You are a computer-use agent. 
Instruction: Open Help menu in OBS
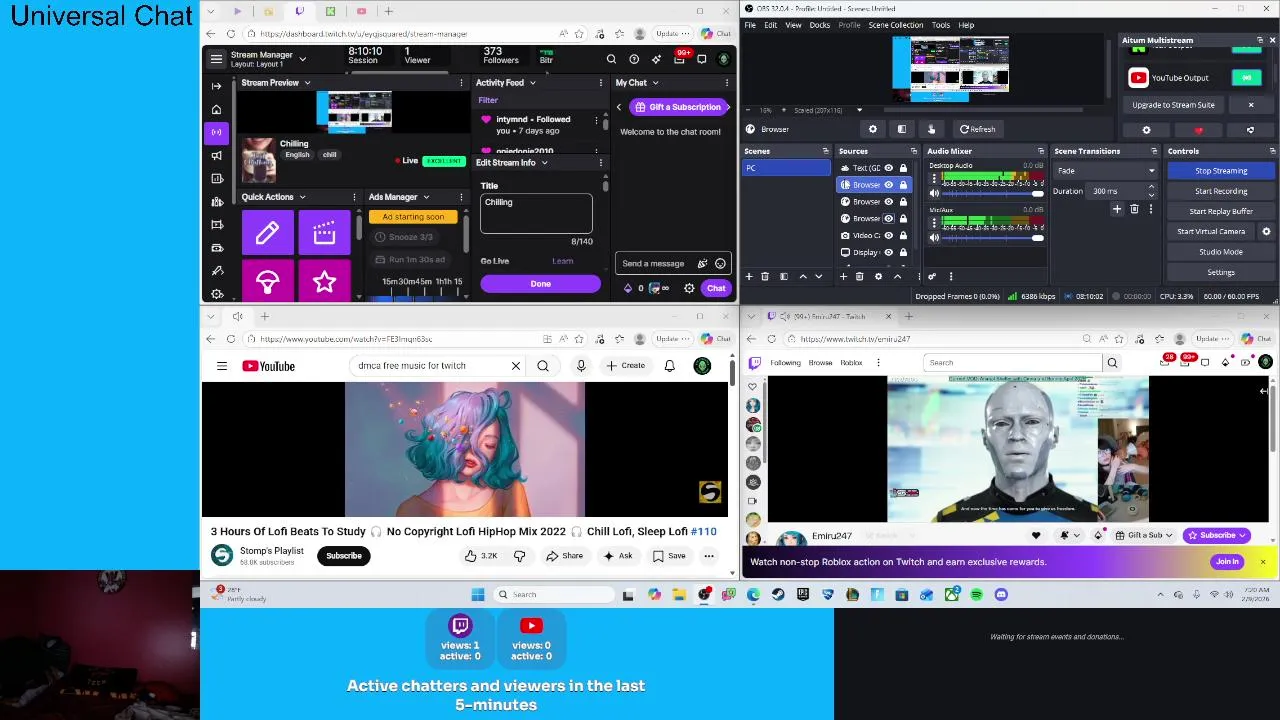966,25
